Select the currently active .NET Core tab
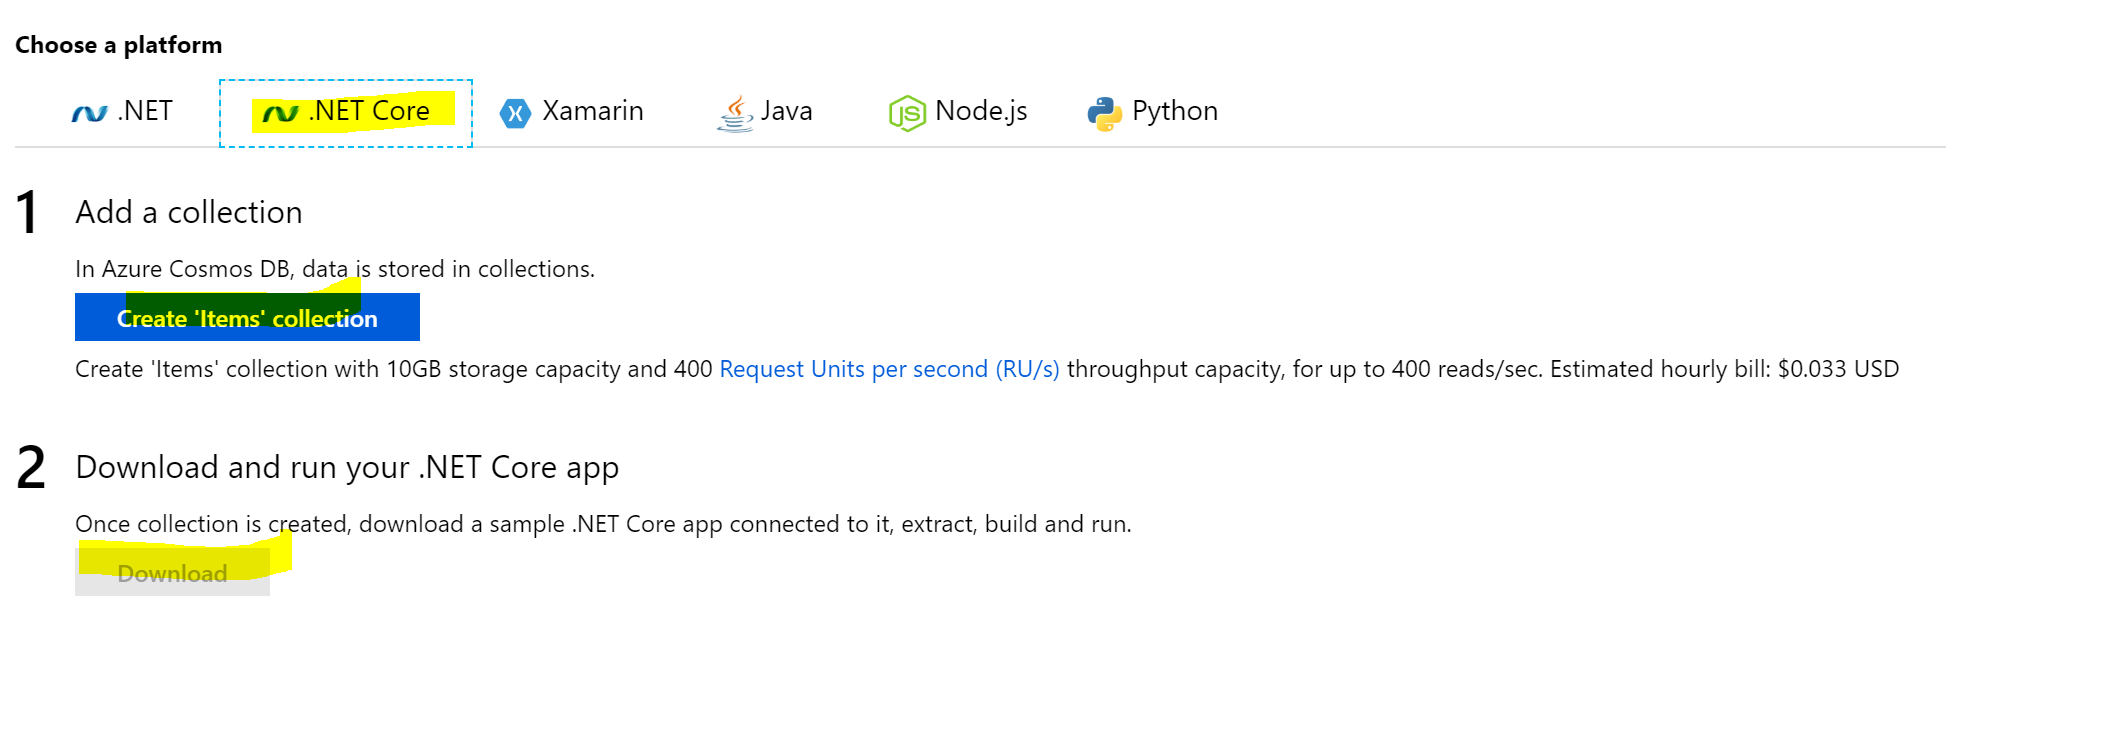The width and height of the screenshot is (2117, 756). coord(345,111)
